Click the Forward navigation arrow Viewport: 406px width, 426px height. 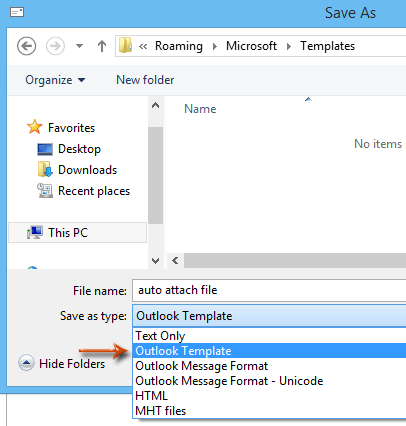point(55,46)
